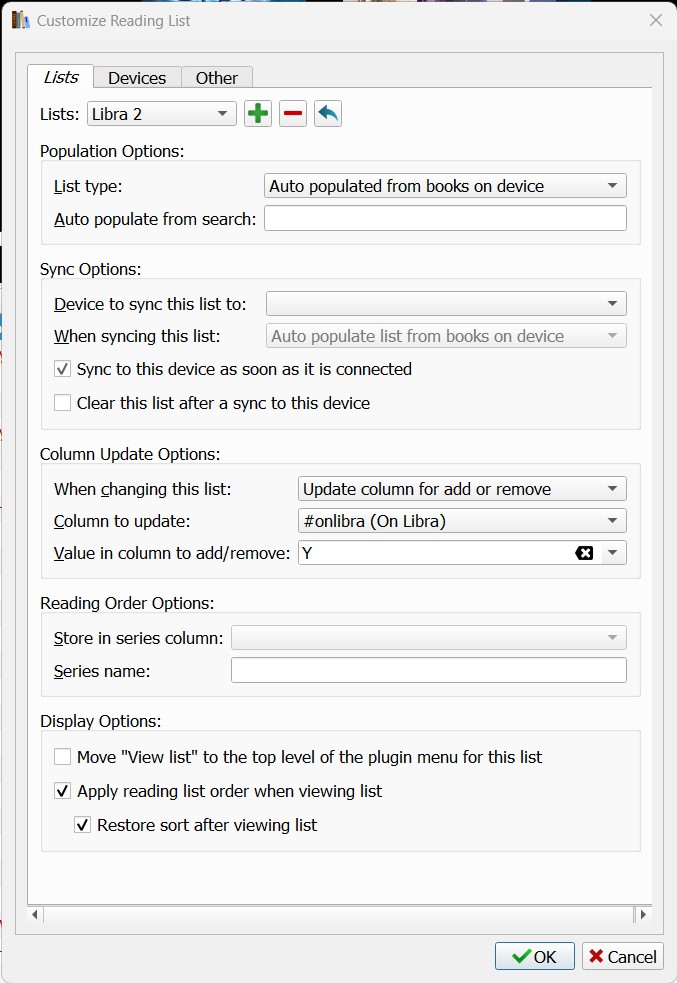The height and width of the screenshot is (983, 677).
Task: Click the green plus add list icon
Action: pyautogui.click(x=258, y=114)
